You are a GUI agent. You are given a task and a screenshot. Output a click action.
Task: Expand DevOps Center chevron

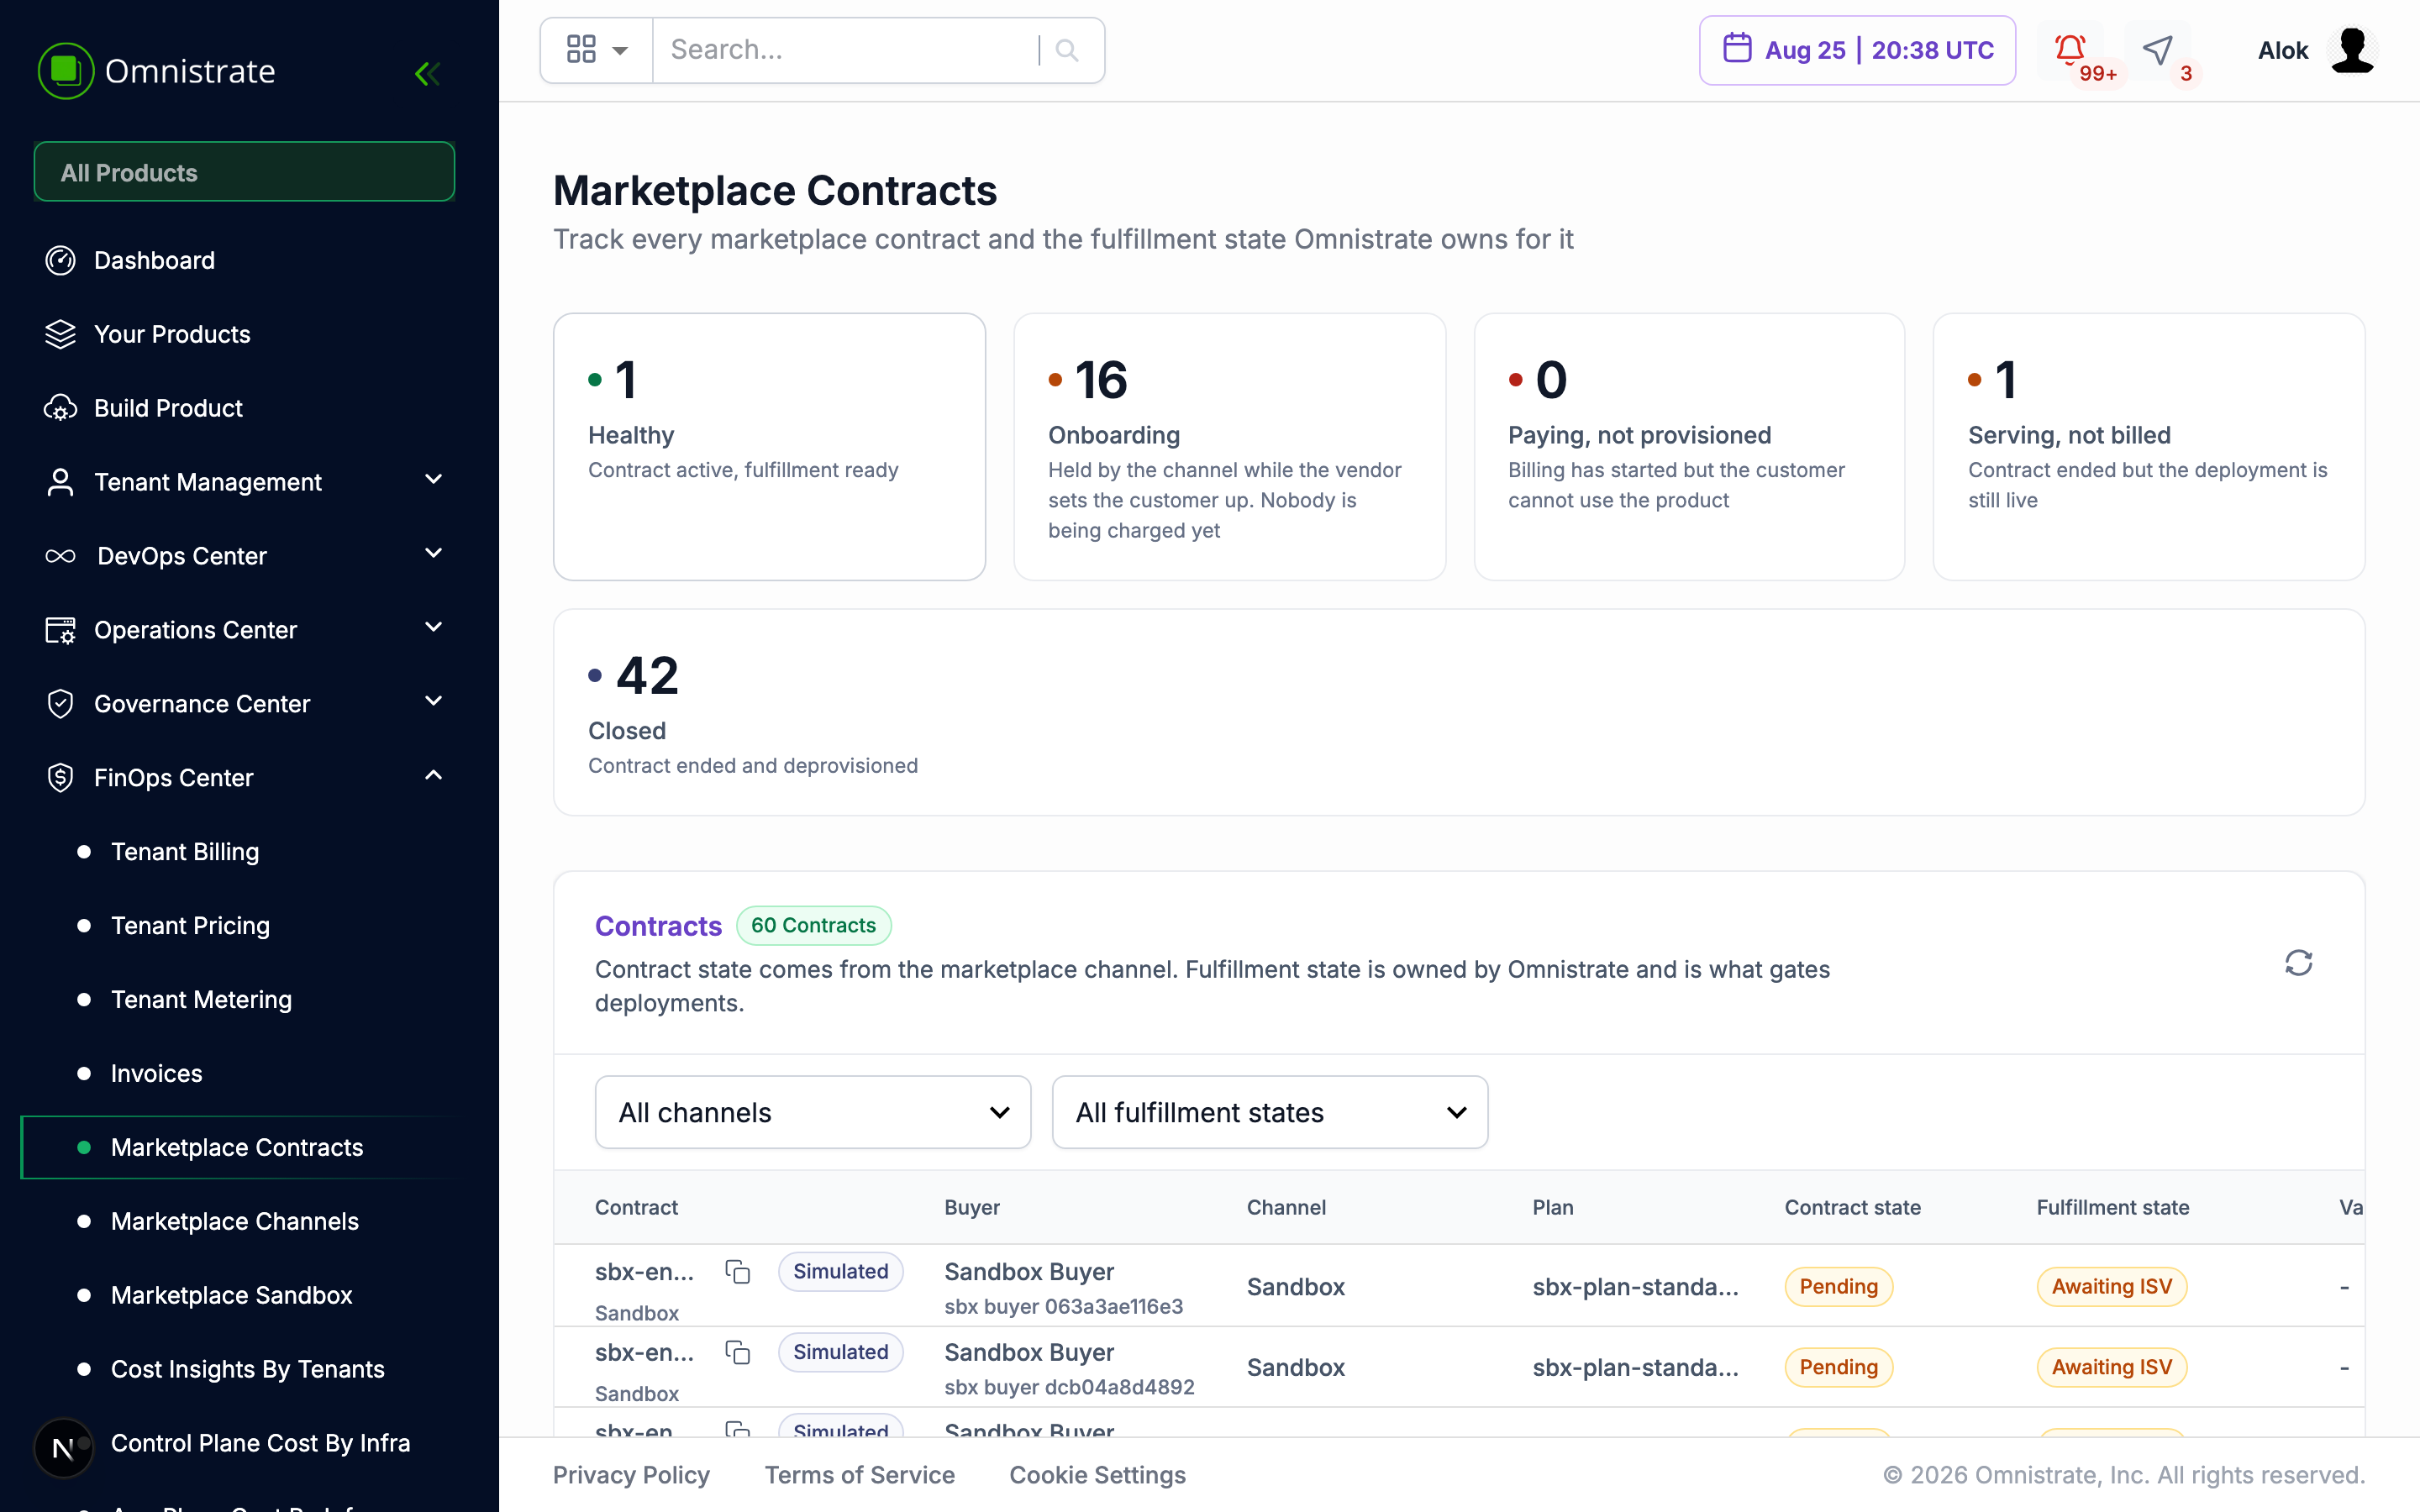click(x=433, y=554)
